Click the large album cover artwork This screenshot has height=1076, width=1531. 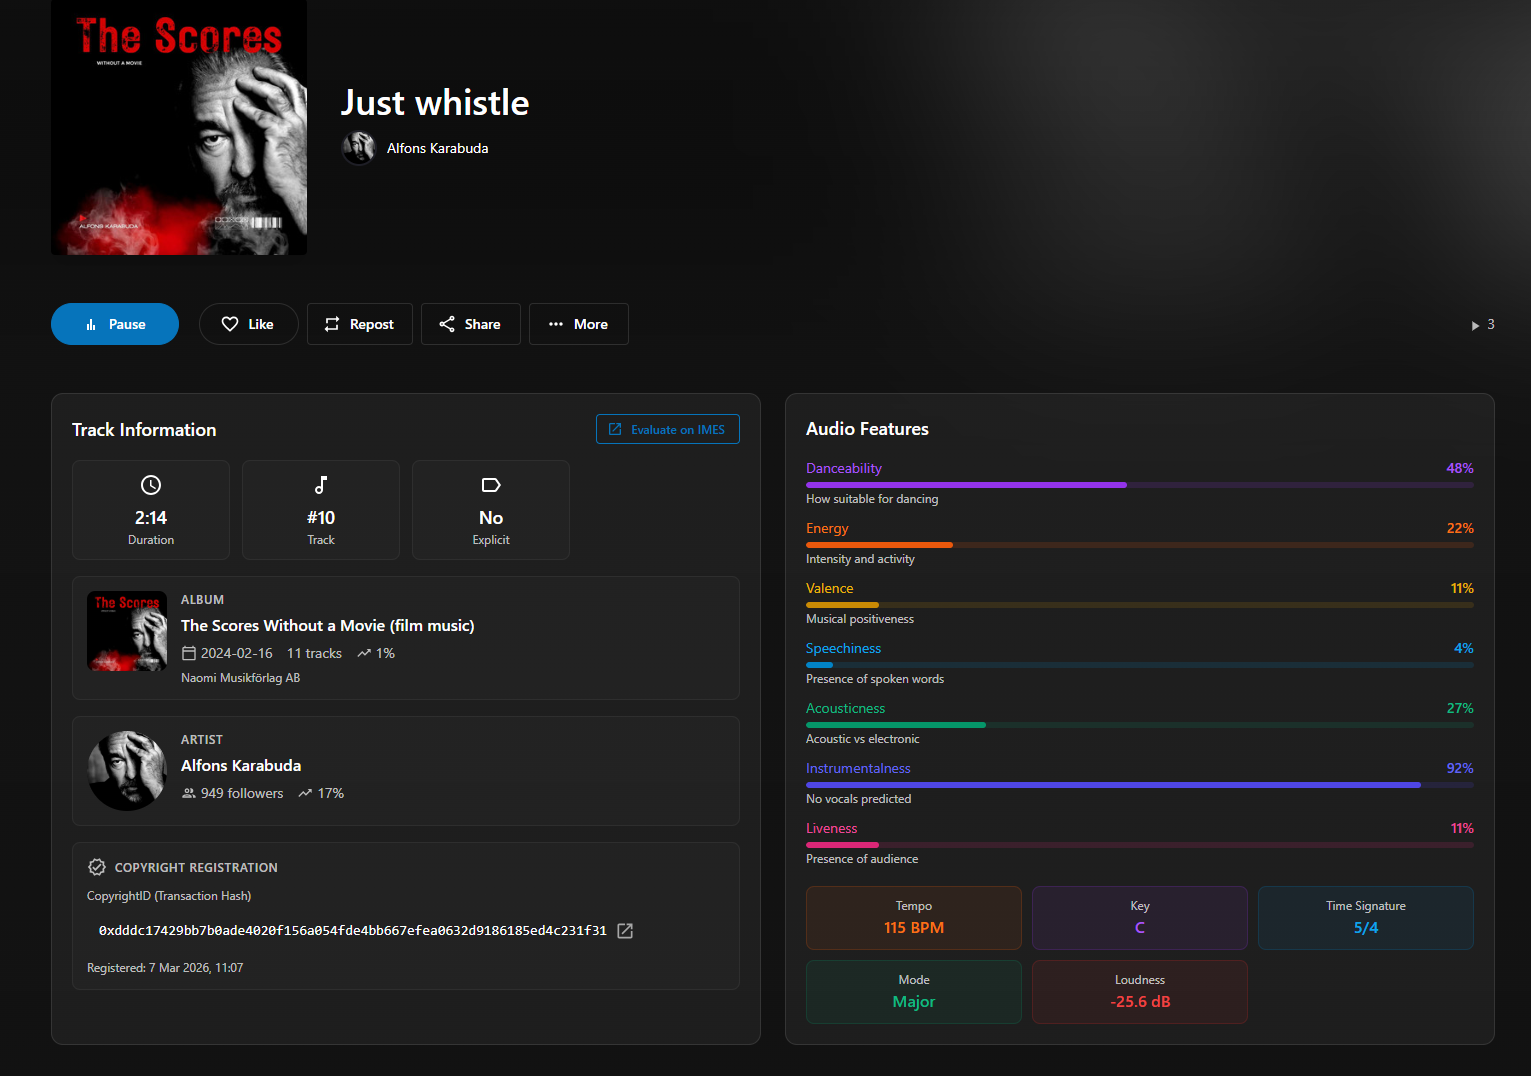179,128
